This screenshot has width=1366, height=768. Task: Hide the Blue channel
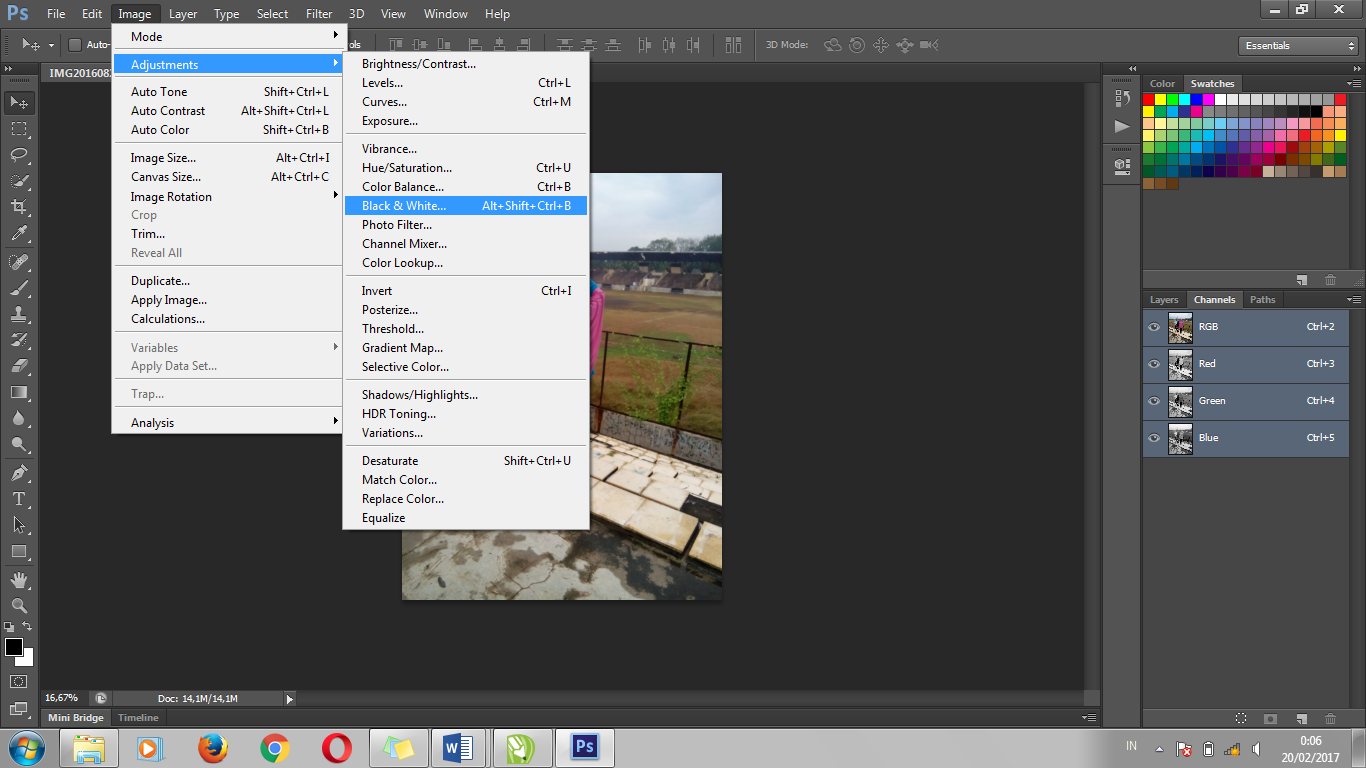pos(1153,437)
